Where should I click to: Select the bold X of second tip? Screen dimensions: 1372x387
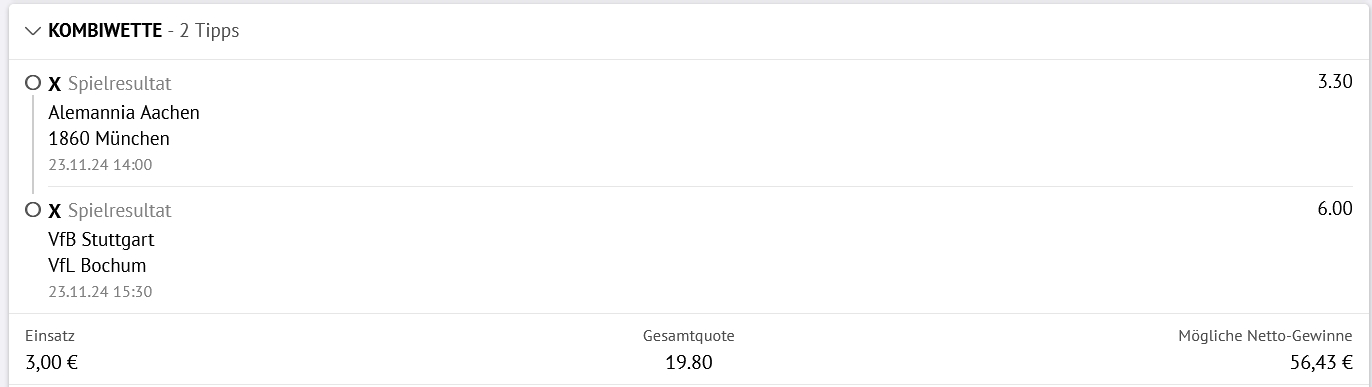(55, 211)
